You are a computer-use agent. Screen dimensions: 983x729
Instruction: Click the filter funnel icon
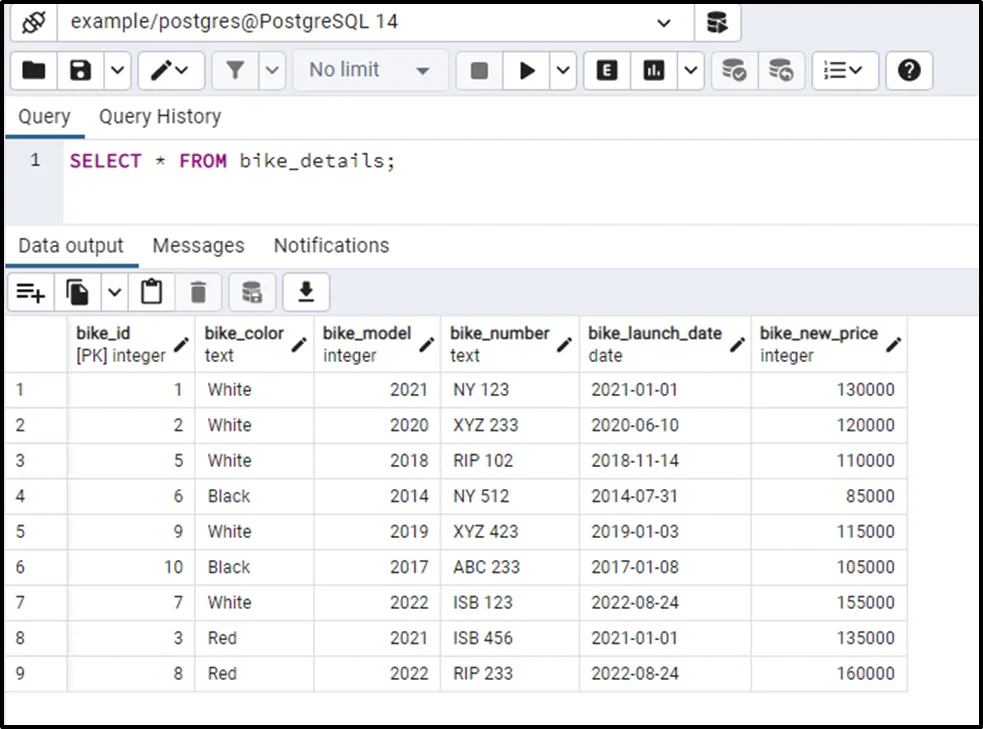click(x=235, y=71)
